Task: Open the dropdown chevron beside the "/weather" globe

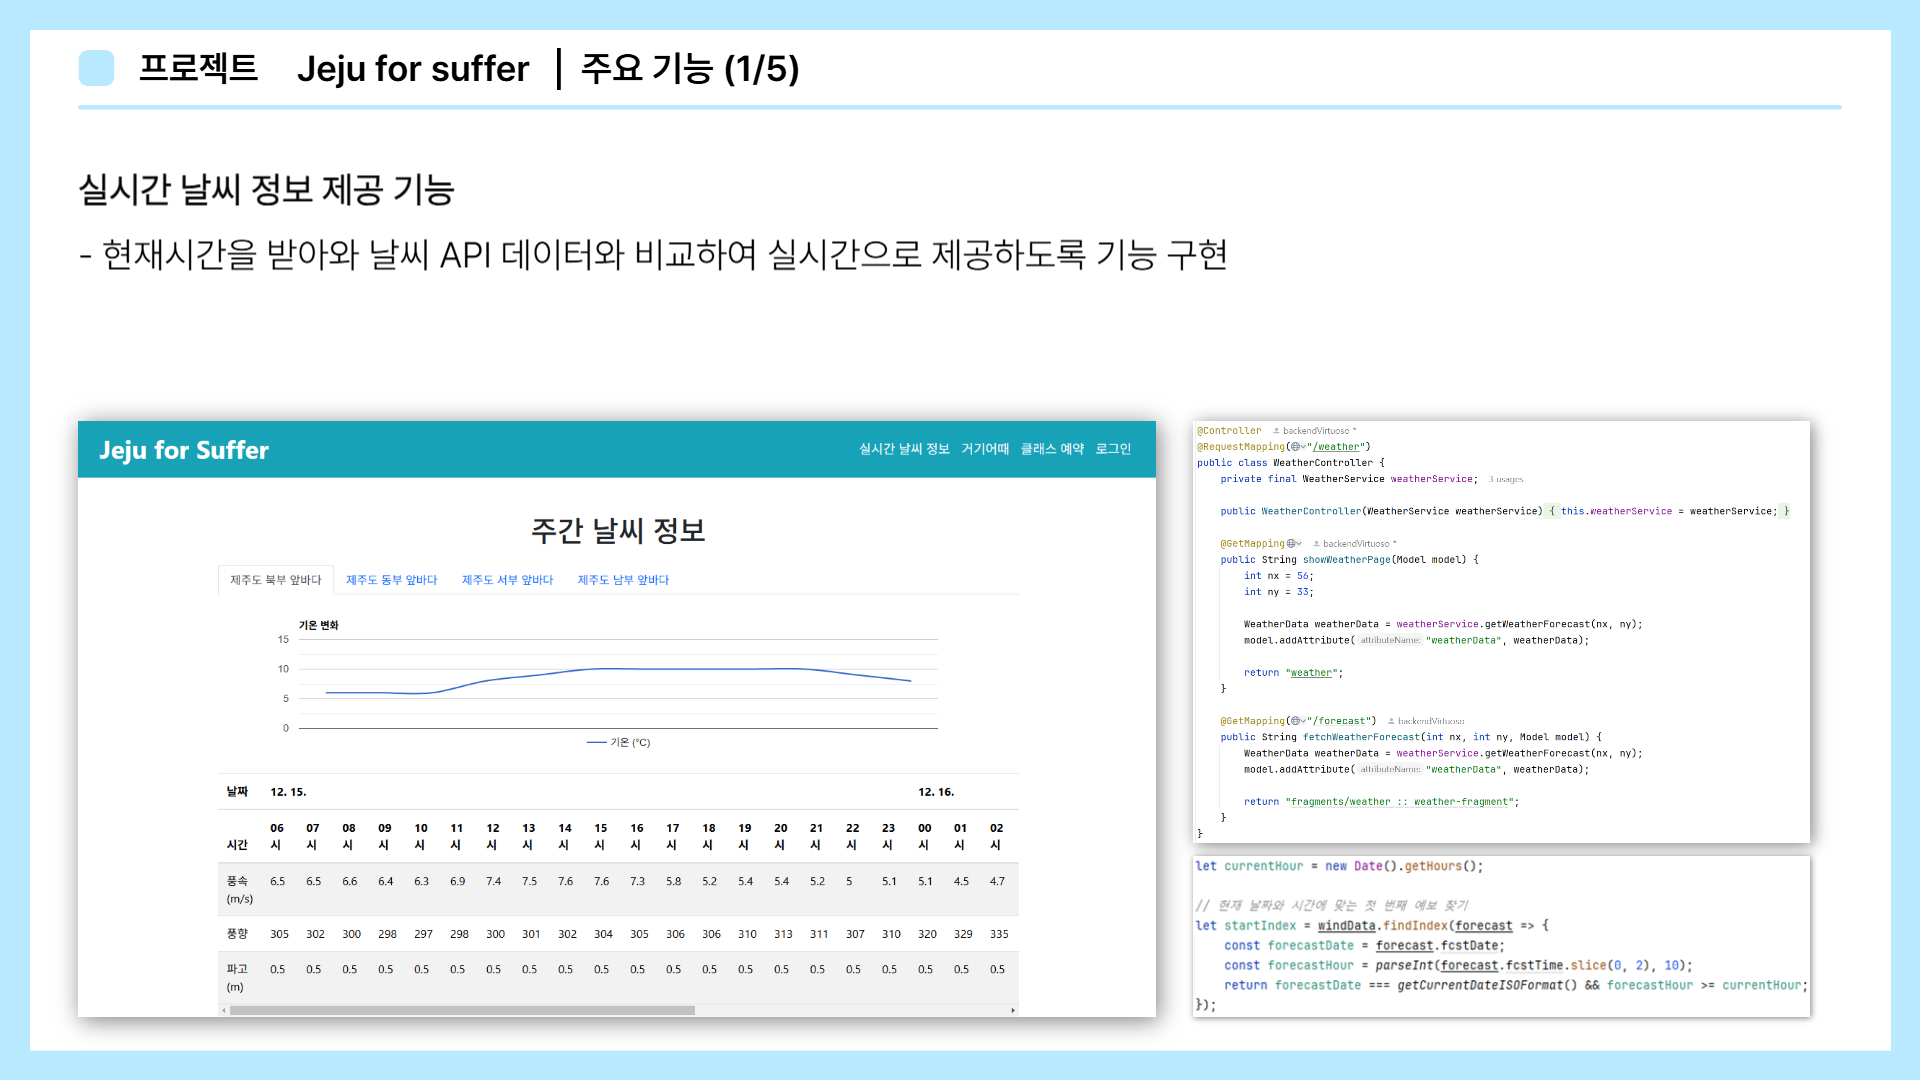Action: (x=1303, y=447)
